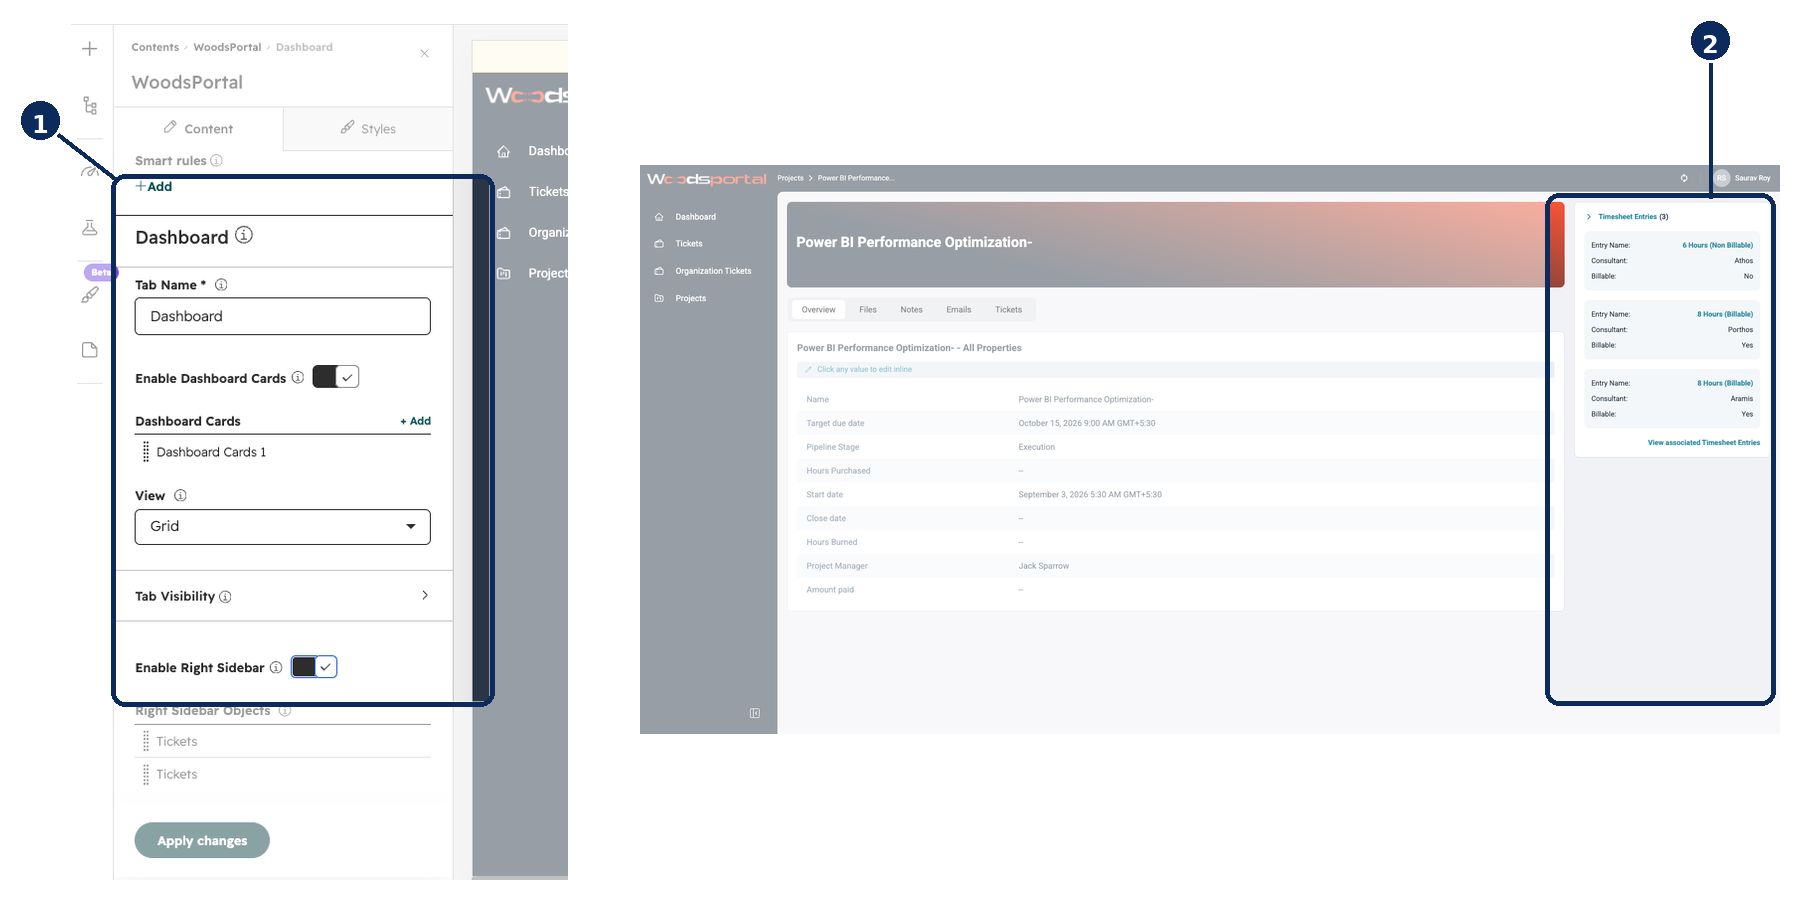Click Apply changes button
Viewport: 1800px width, 900px height.
pos(202,841)
